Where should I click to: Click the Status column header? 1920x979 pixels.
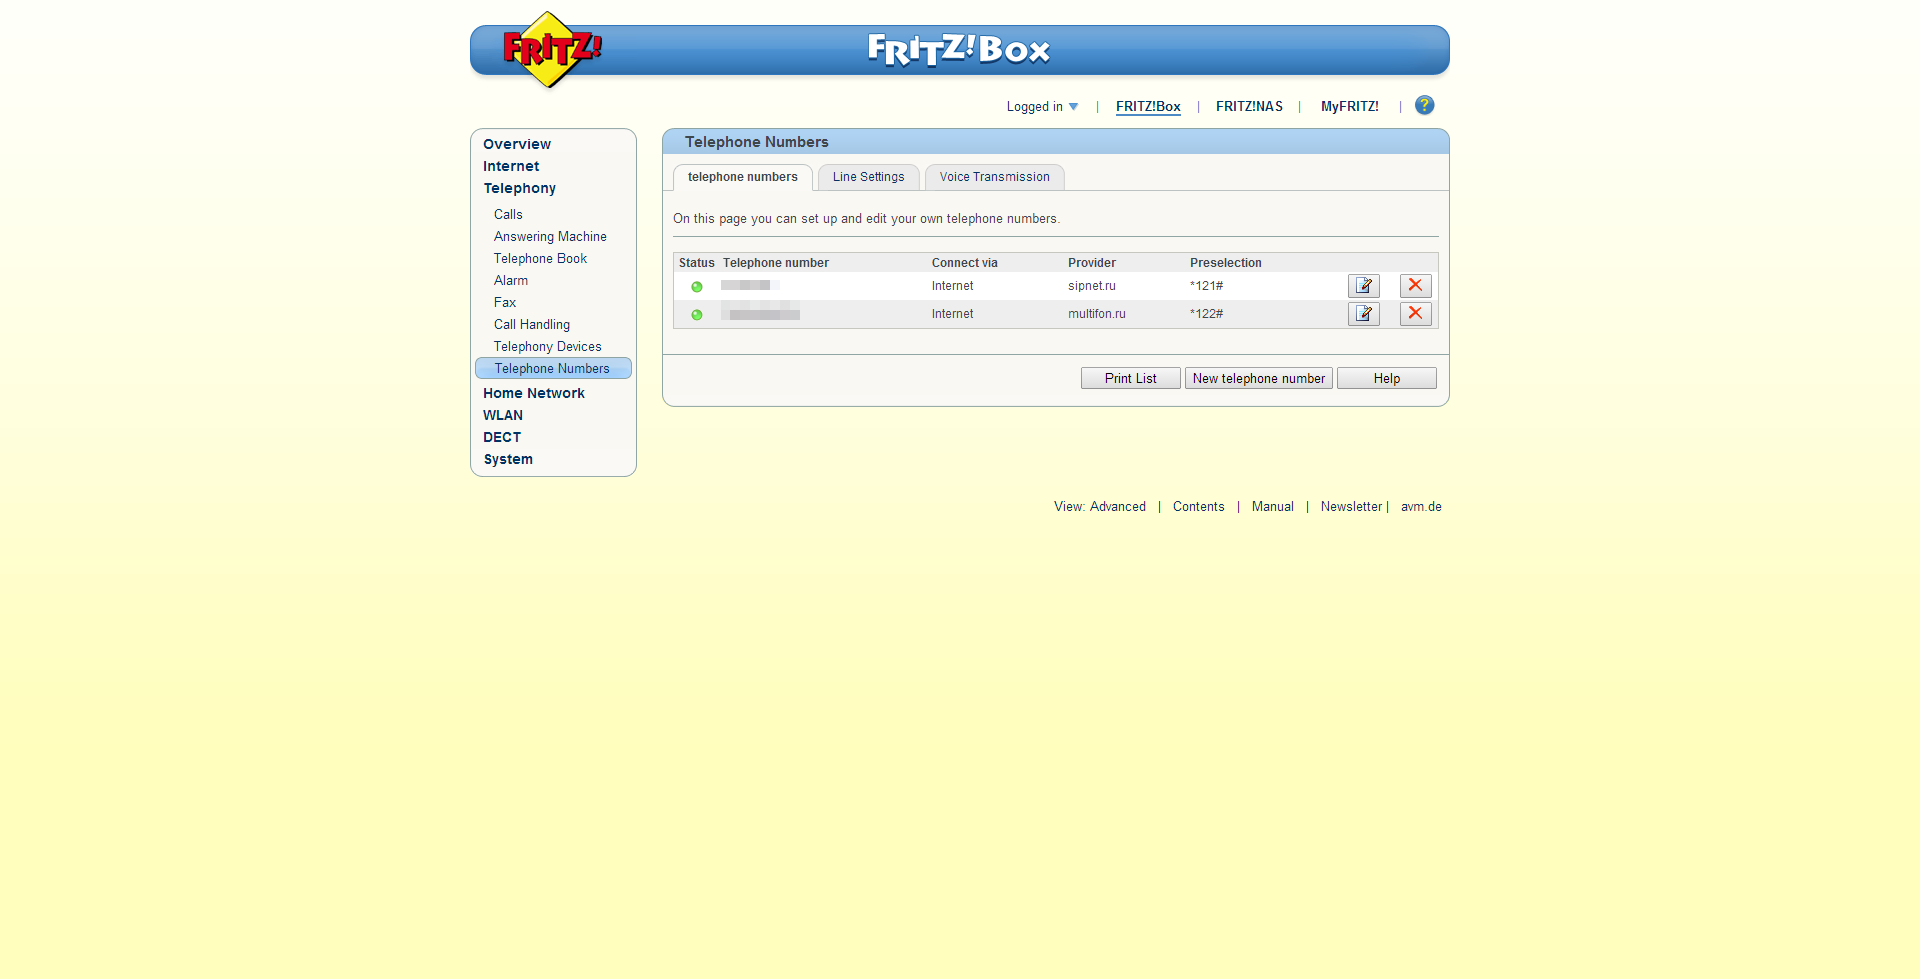pyautogui.click(x=697, y=263)
